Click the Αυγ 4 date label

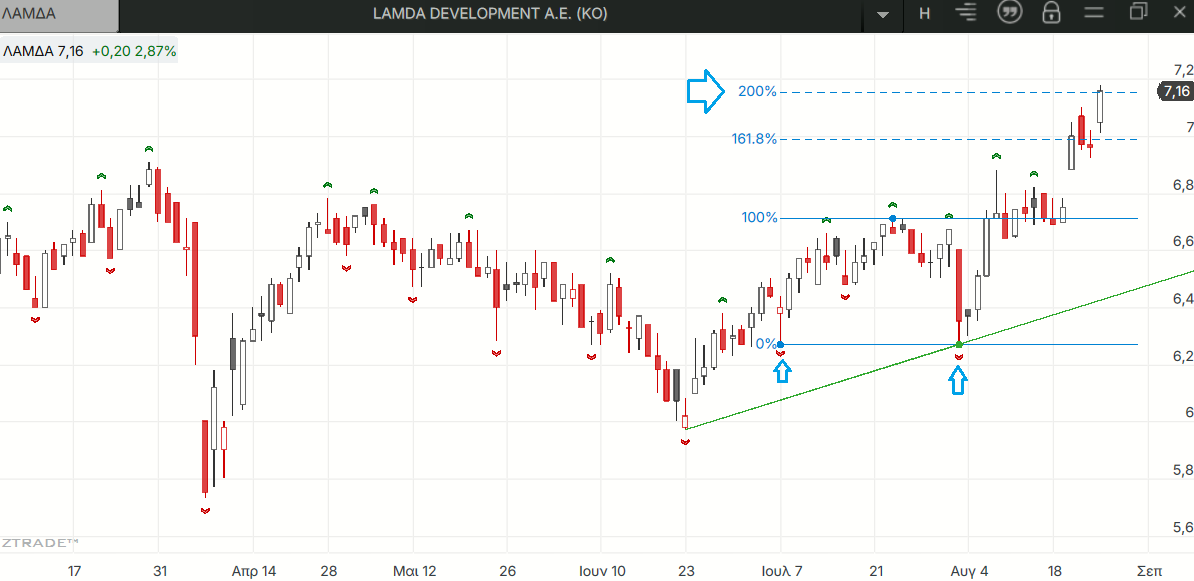(970, 570)
